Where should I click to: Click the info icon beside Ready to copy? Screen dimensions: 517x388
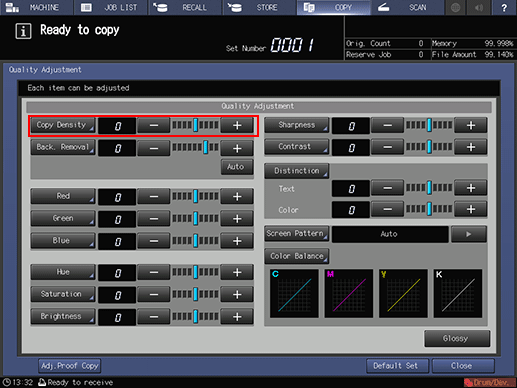tap(23, 31)
